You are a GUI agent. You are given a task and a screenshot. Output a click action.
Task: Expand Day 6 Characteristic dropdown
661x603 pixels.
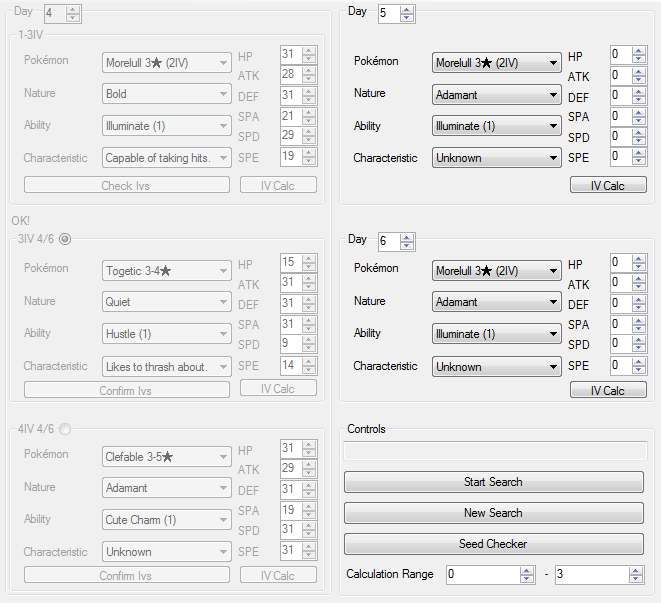pos(496,367)
